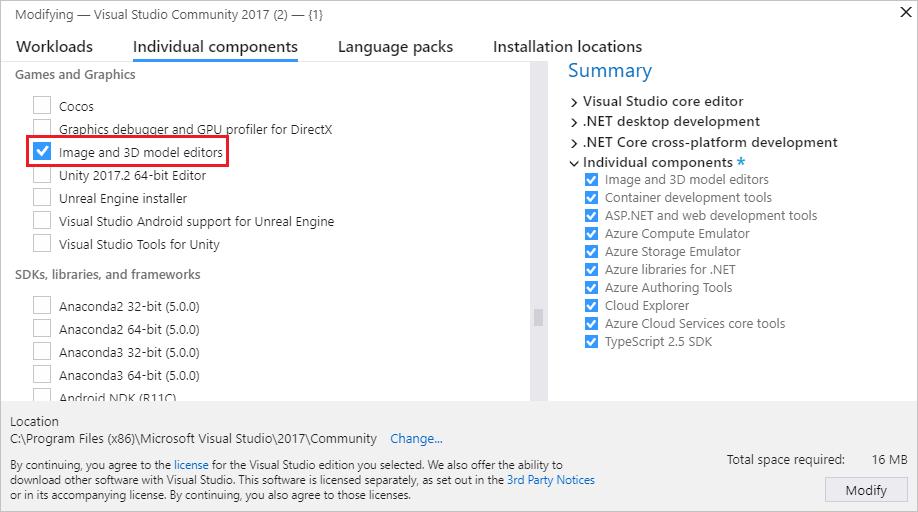The width and height of the screenshot is (918, 512).
Task: Click the Modify button
Action: tap(866, 490)
